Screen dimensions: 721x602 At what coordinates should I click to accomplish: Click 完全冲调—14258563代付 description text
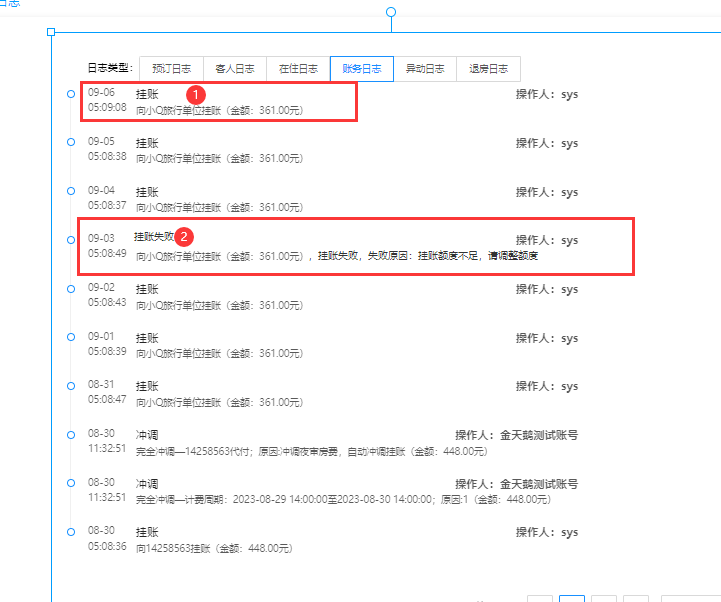[311, 452]
